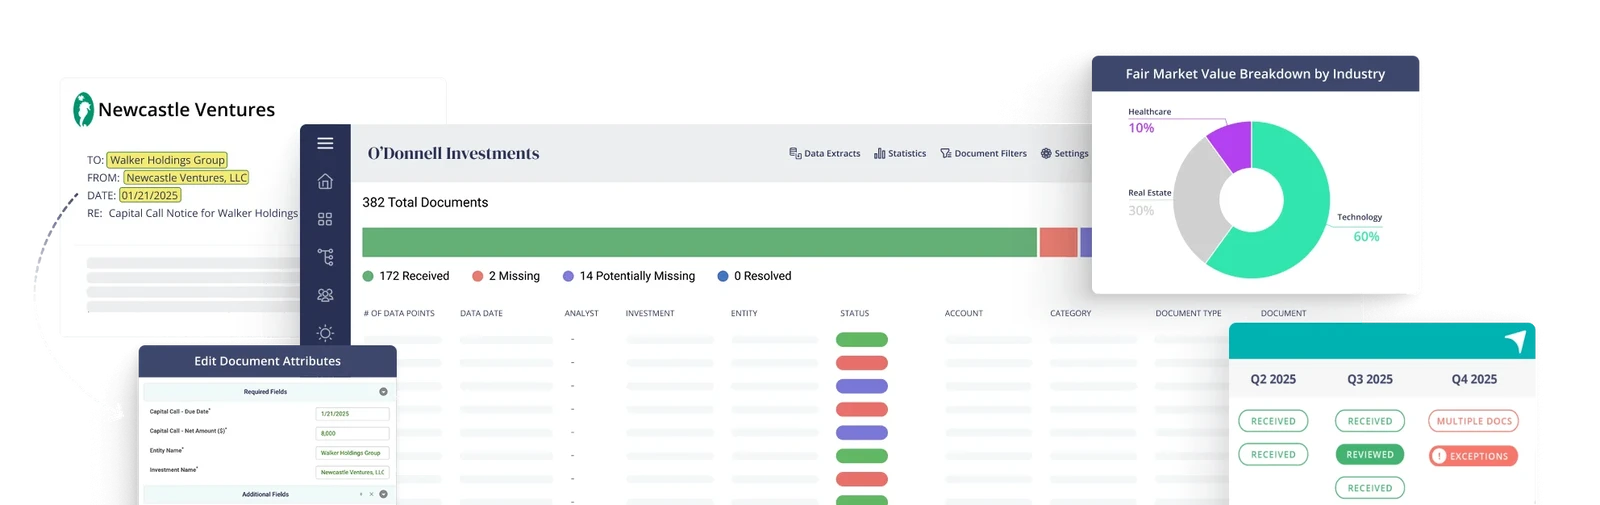Viewport: 1600px width, 505px height.
Task: Select the Q2 2025 column header
Action: 1273,379
